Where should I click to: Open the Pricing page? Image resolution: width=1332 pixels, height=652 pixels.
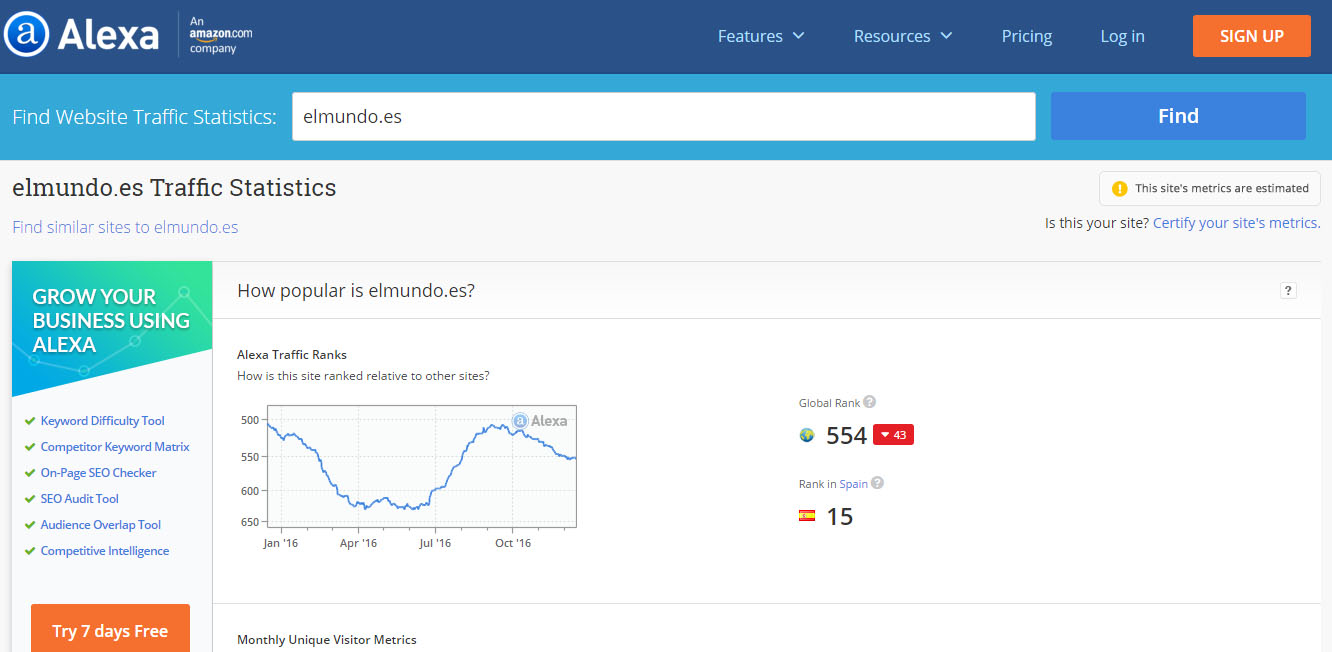click(1027, 36)
